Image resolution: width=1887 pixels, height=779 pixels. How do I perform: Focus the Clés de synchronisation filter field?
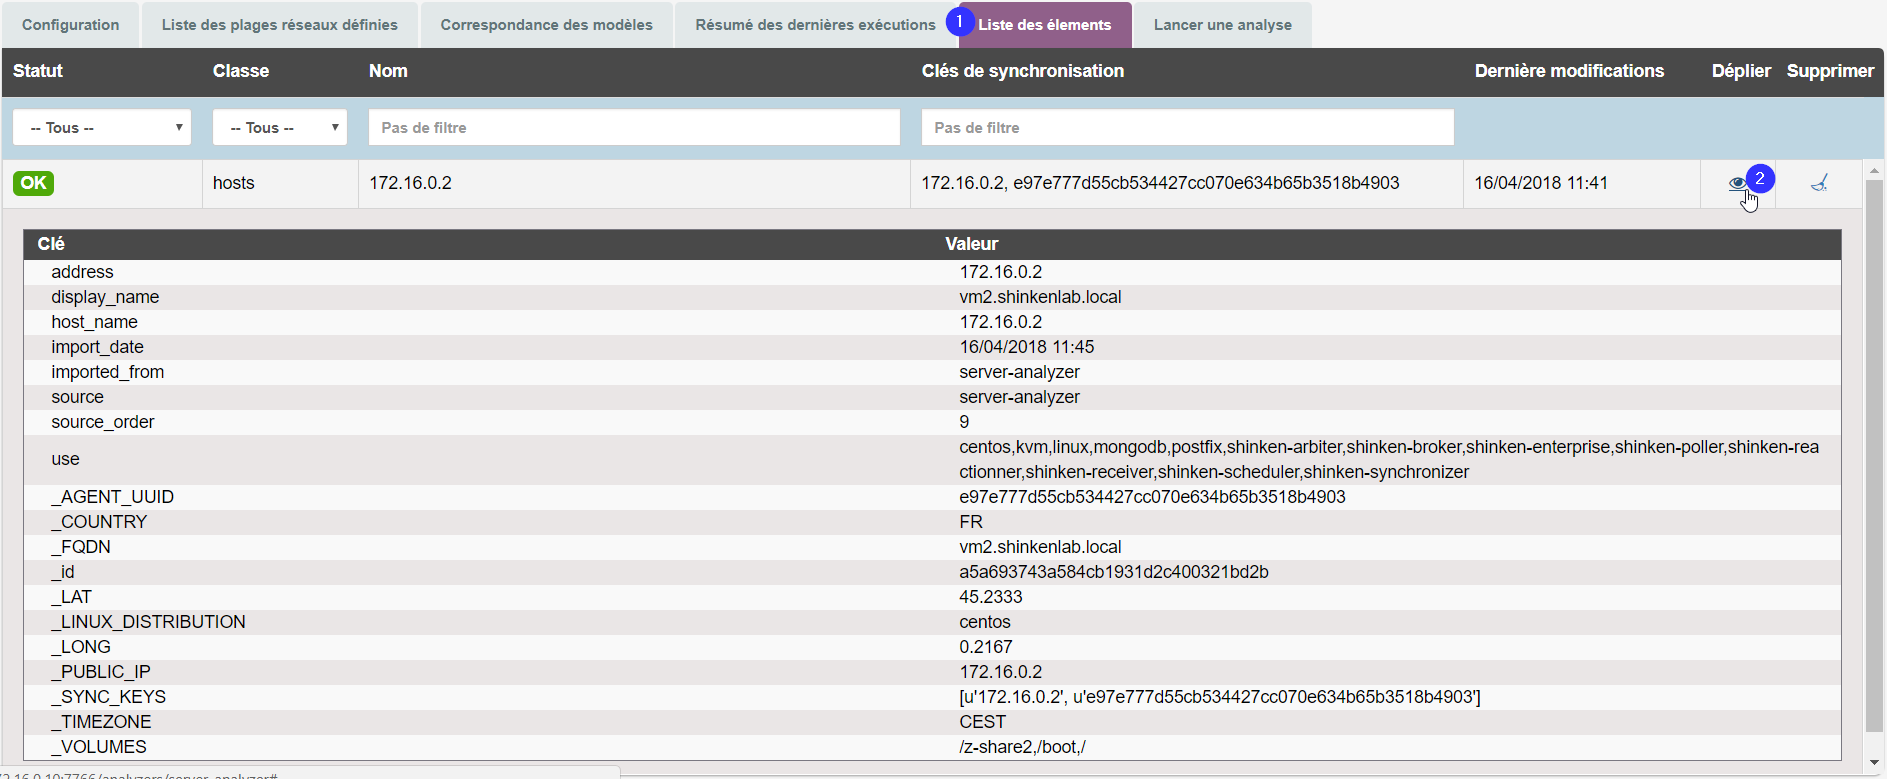(x=1187, y=128)
